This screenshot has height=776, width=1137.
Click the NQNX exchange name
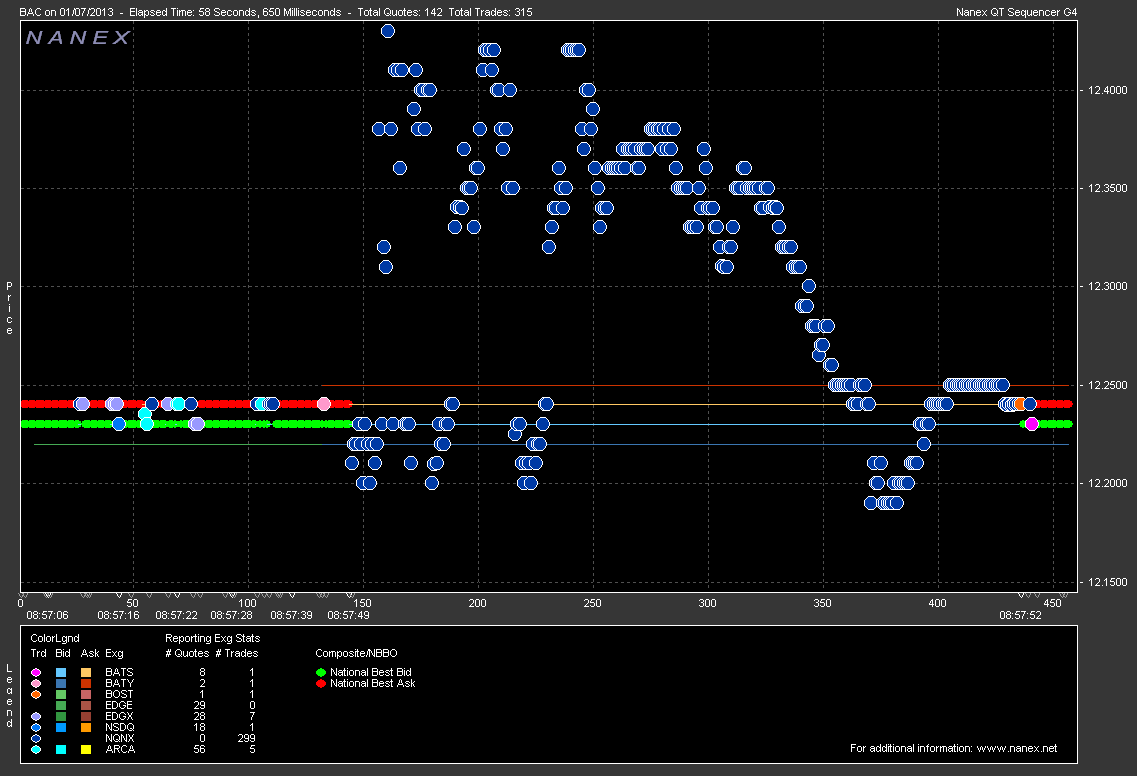pos(120,738)
